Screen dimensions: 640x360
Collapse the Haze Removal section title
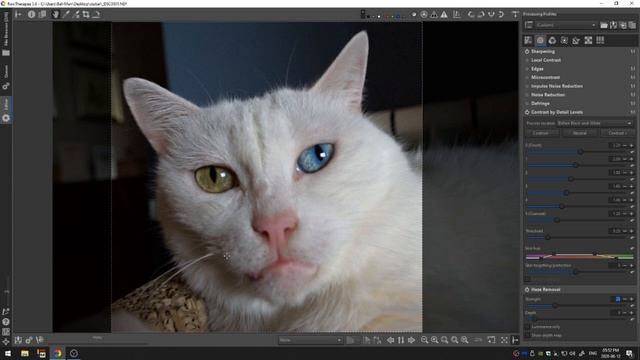click(545, 289)
